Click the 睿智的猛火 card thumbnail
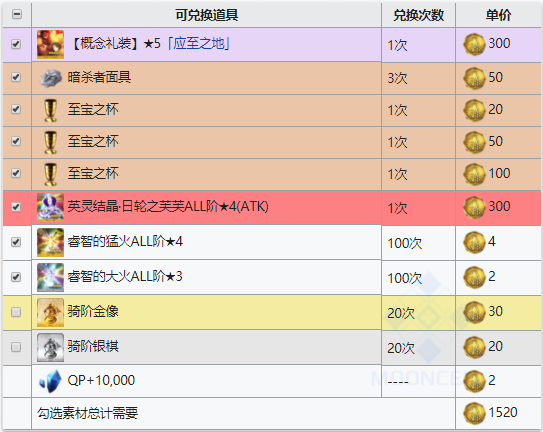This screenshot has height=432, width=543. 51,242
